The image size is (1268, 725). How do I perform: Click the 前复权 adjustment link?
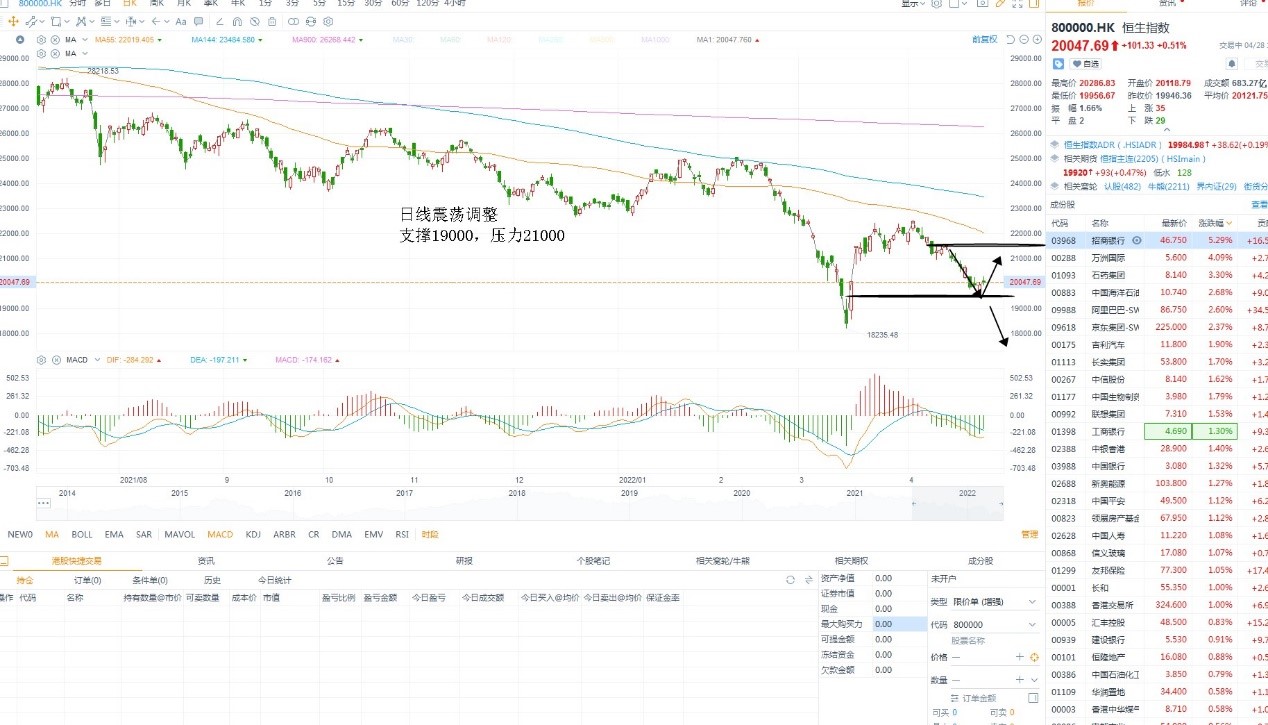pyautogui.click(x=985, y=39)
